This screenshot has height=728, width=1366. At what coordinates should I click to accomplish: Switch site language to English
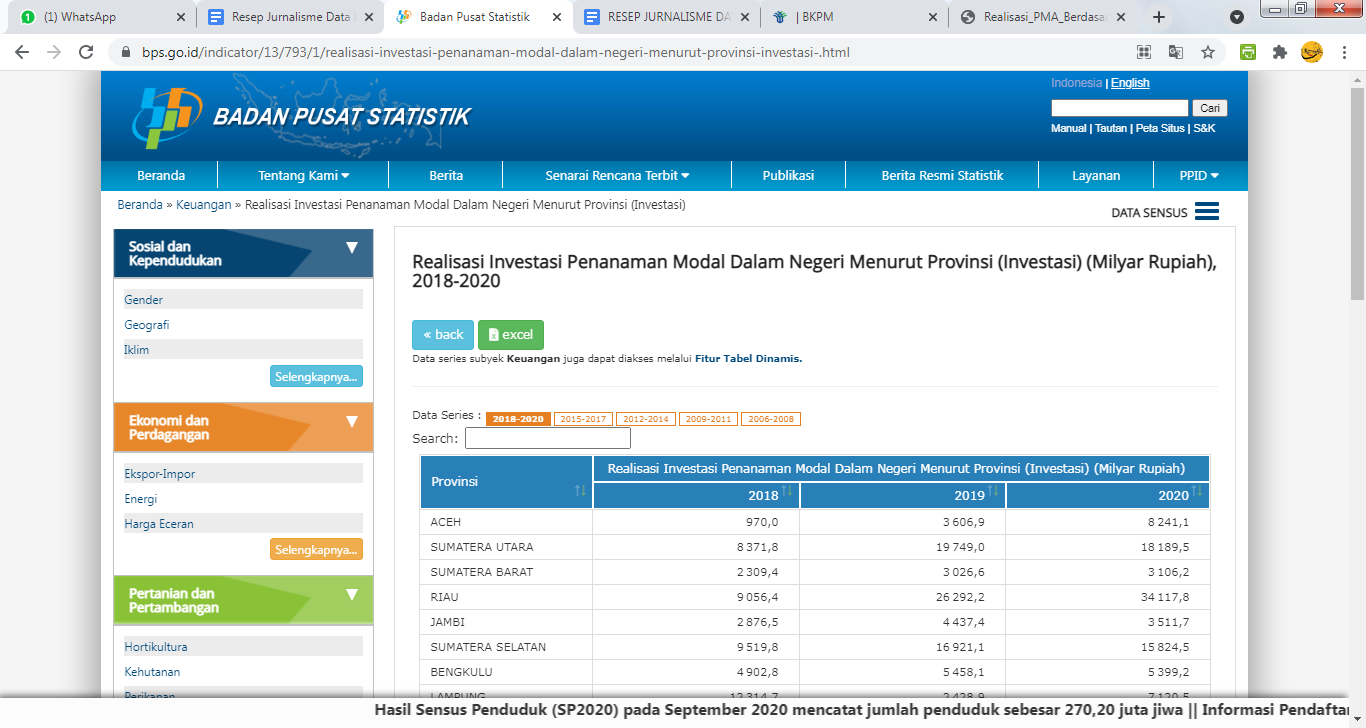(1130, 83)
